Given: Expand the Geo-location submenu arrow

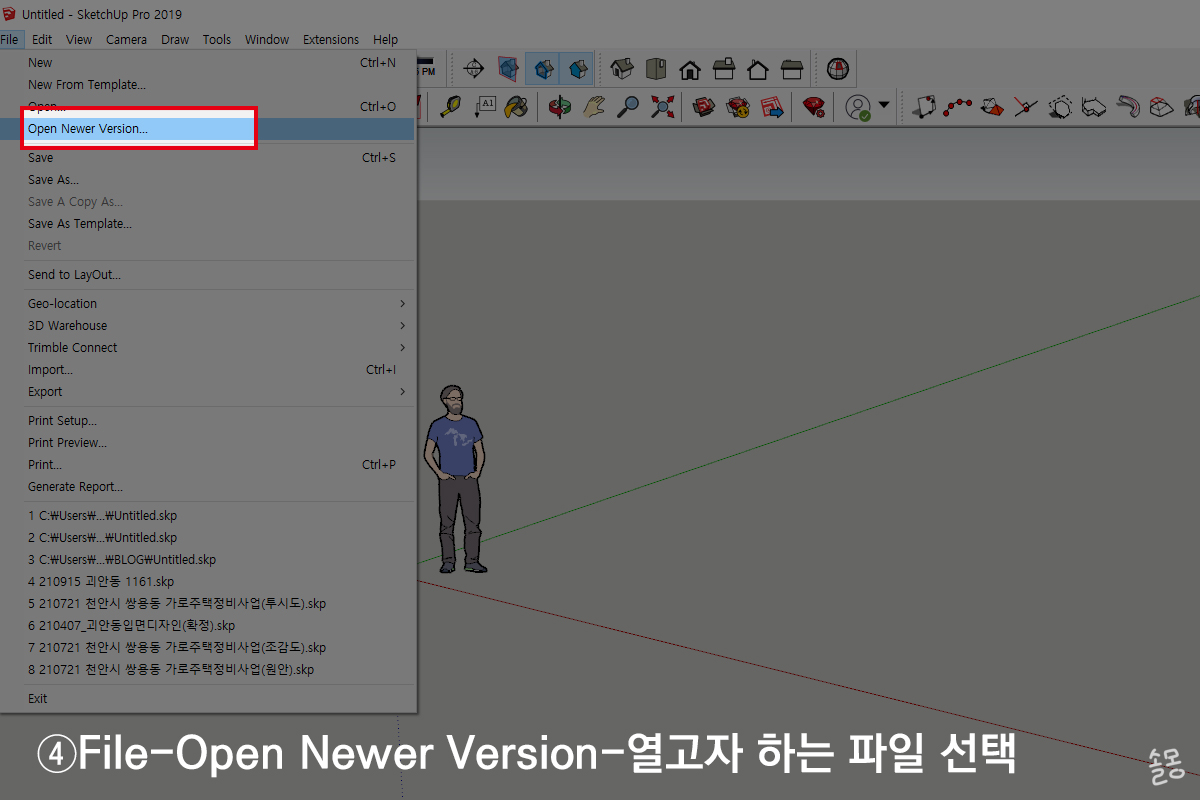Looking at the screenshot, I should click(403, 303).
